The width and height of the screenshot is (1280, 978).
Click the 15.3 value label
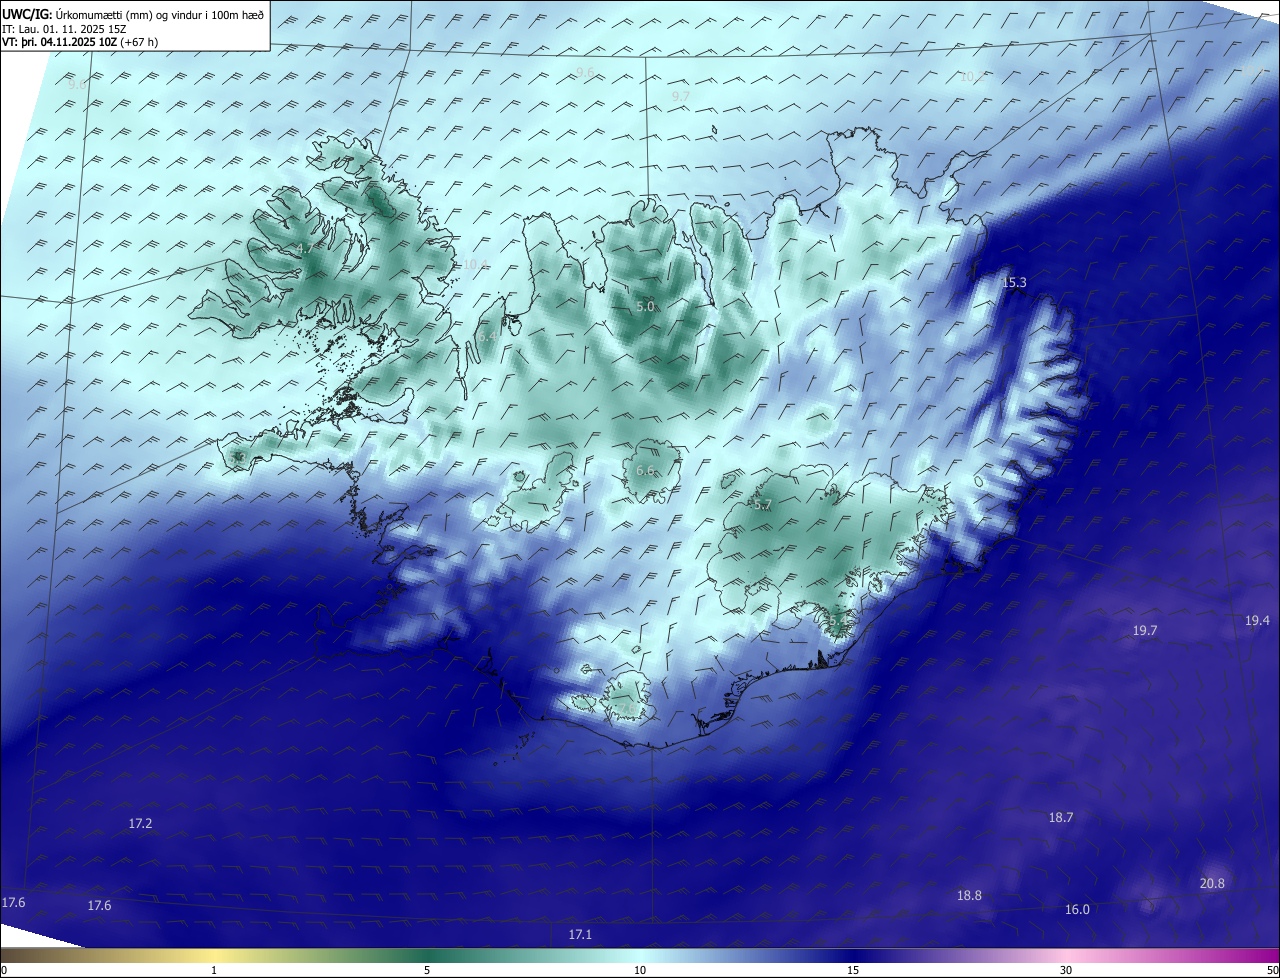[x=1014, y=283]
